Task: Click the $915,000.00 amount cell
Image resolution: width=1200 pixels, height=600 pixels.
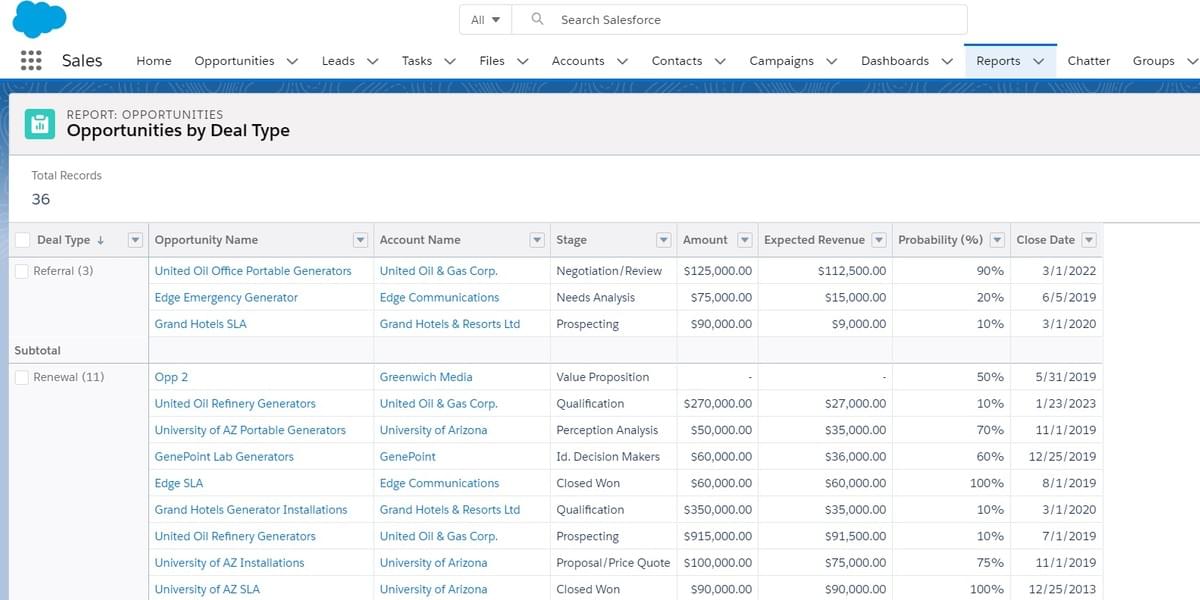Action: pos(718,536)
